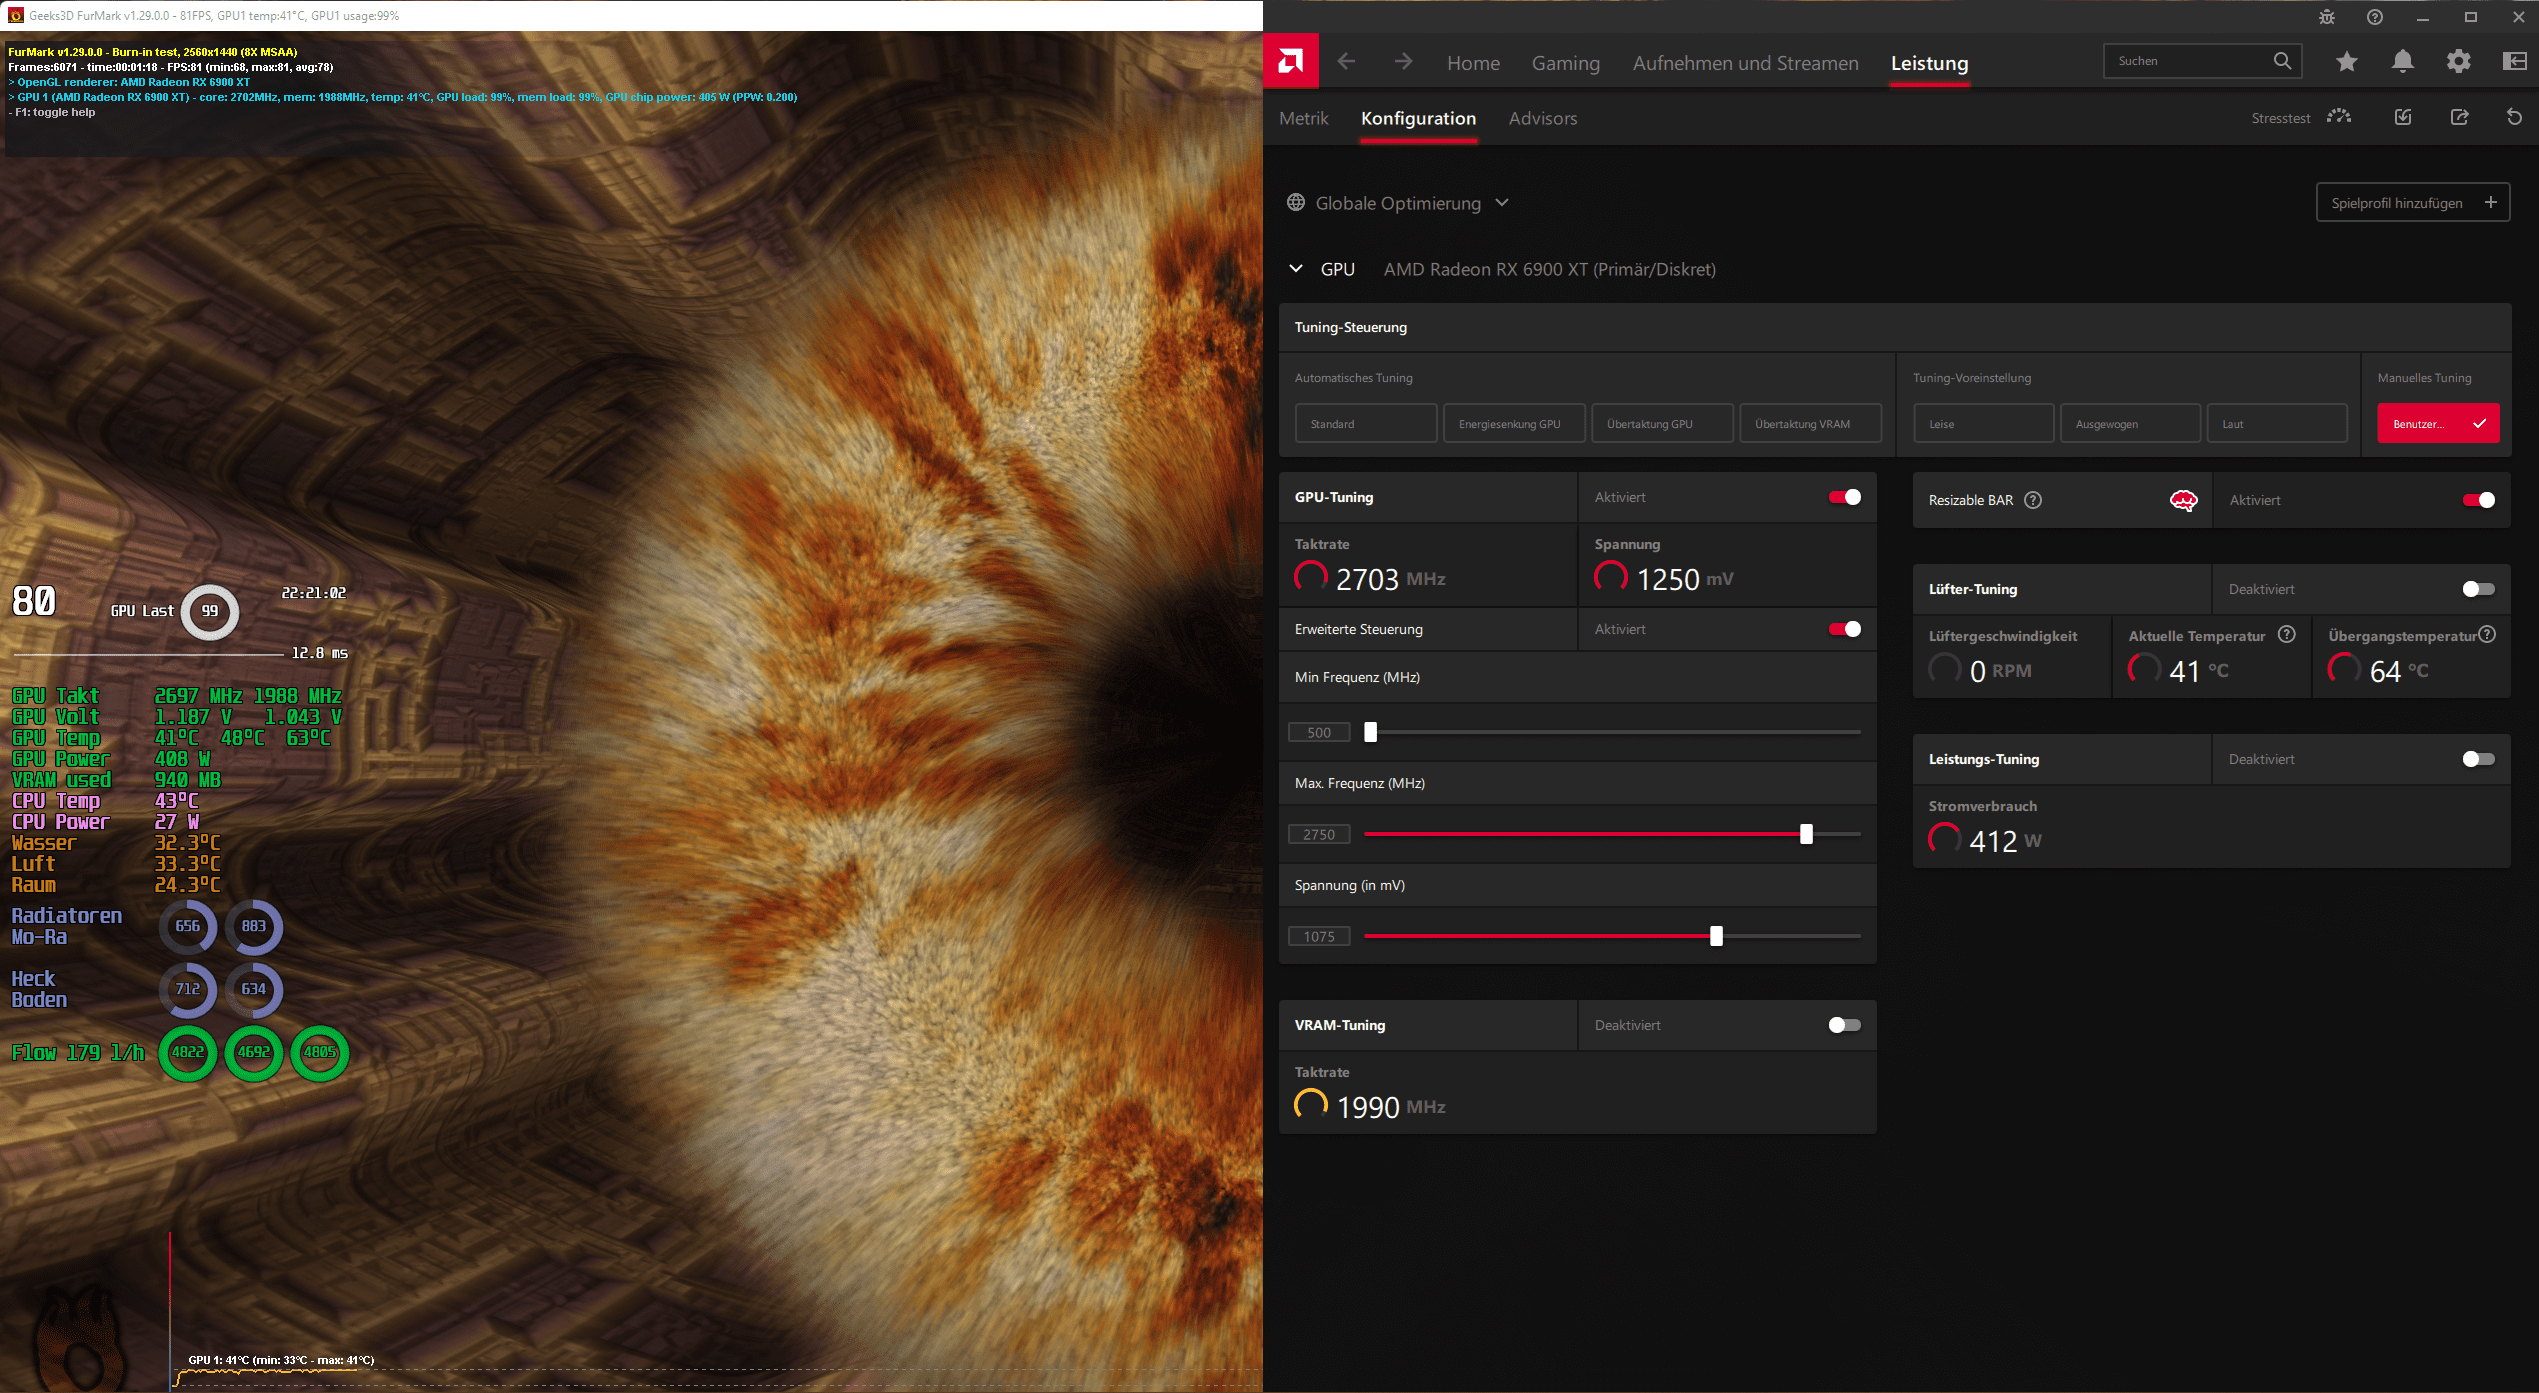This screenshot has width=2539, height=1393.
Task: Collapse the GPU section chevron
Action: tap(1296, 268)
